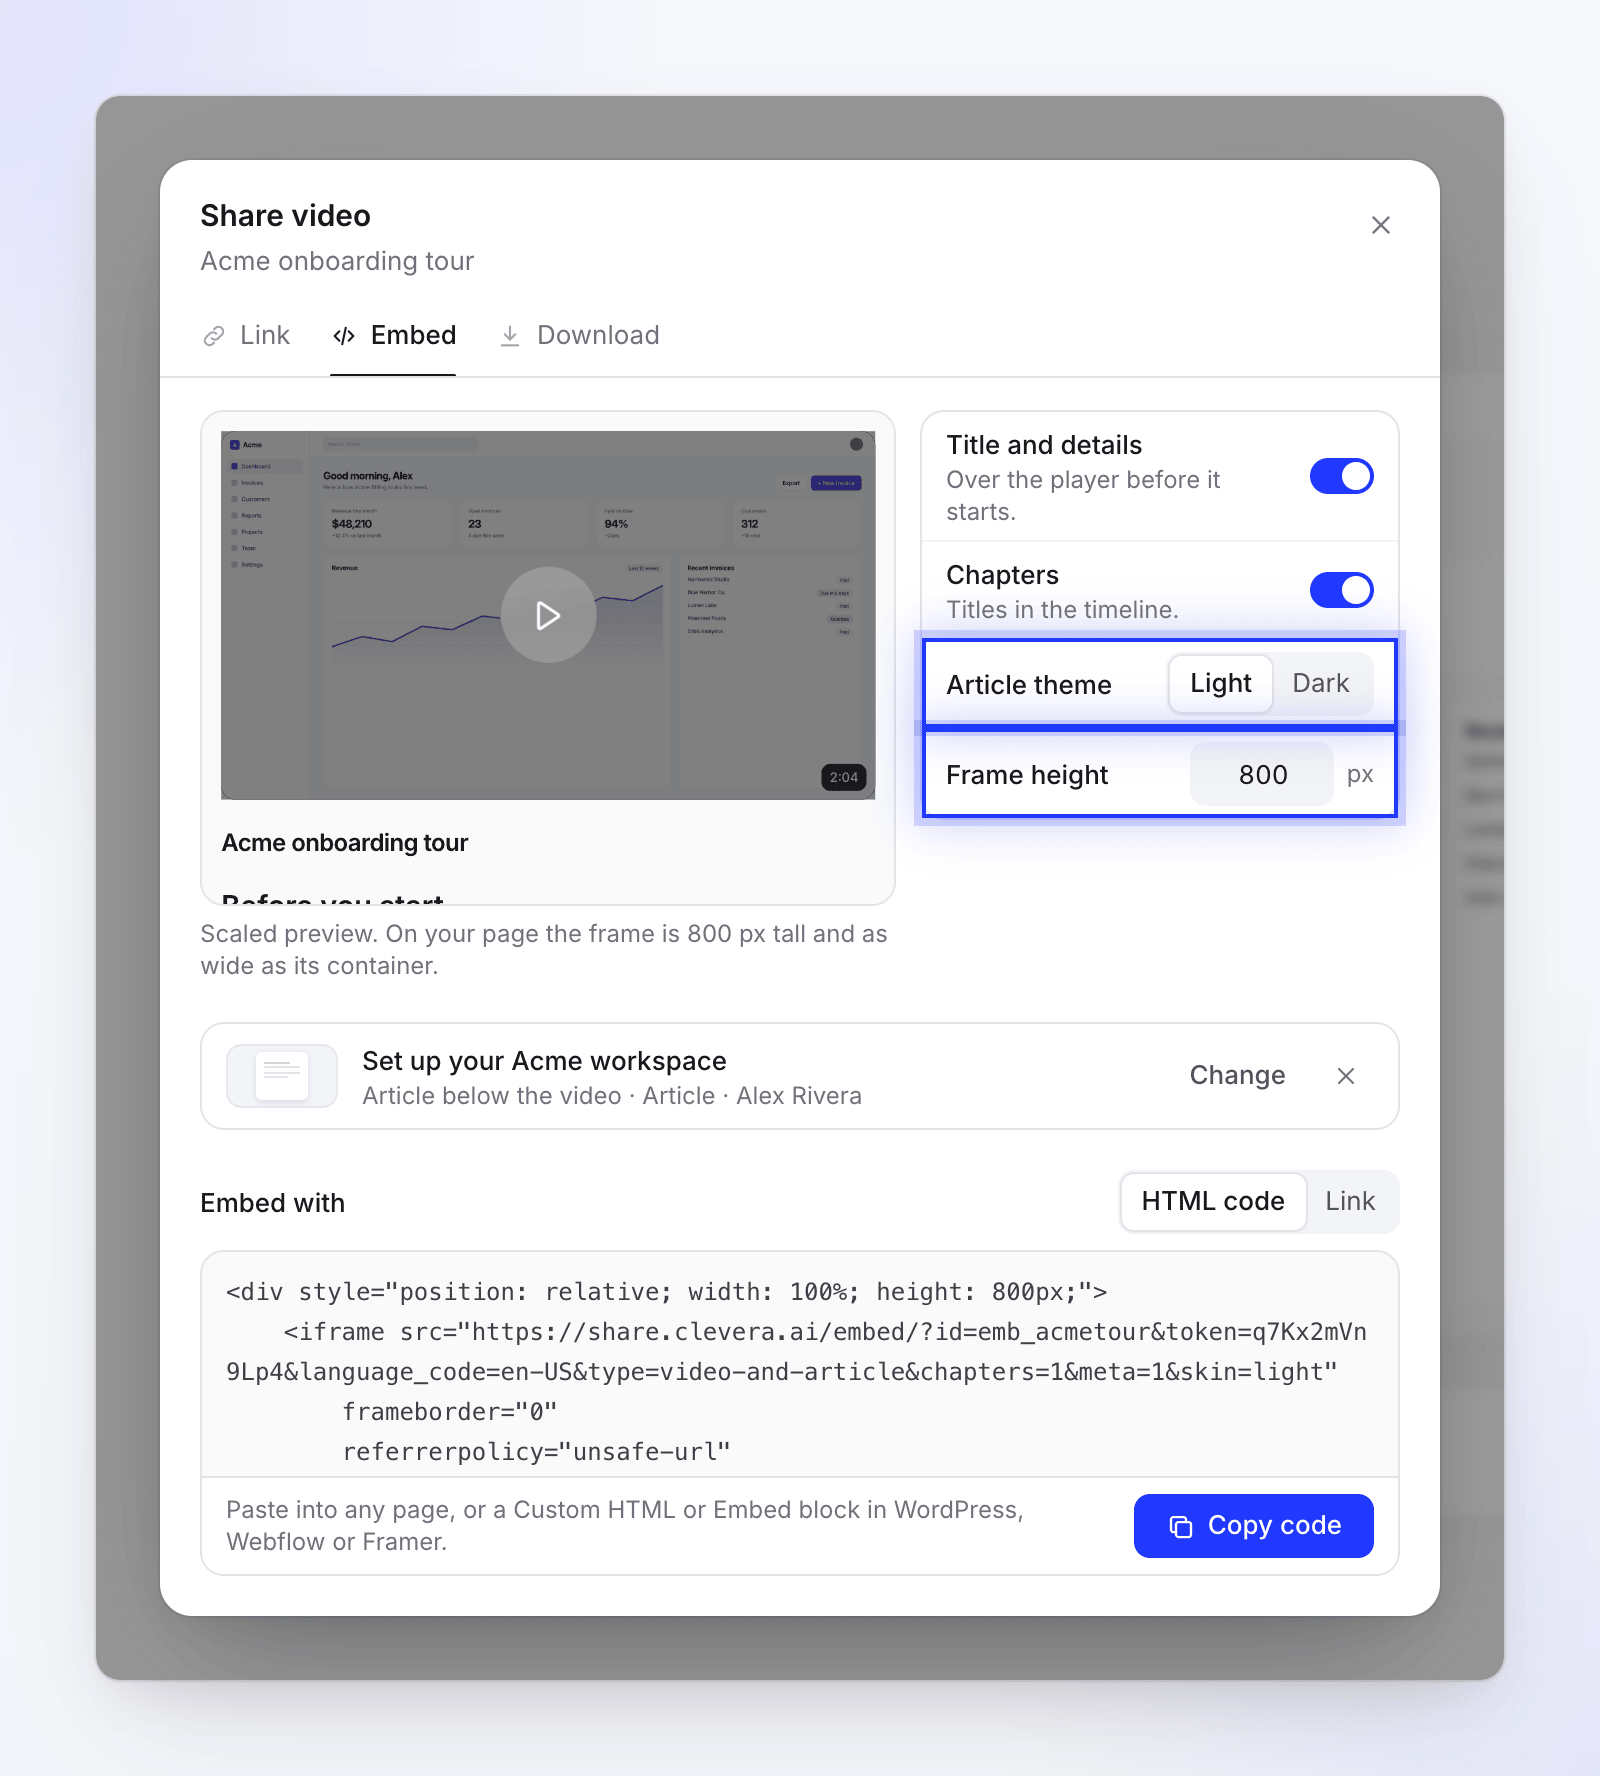Click inside the embed code box
1600x1776 pixels.
coord(800,1365)
